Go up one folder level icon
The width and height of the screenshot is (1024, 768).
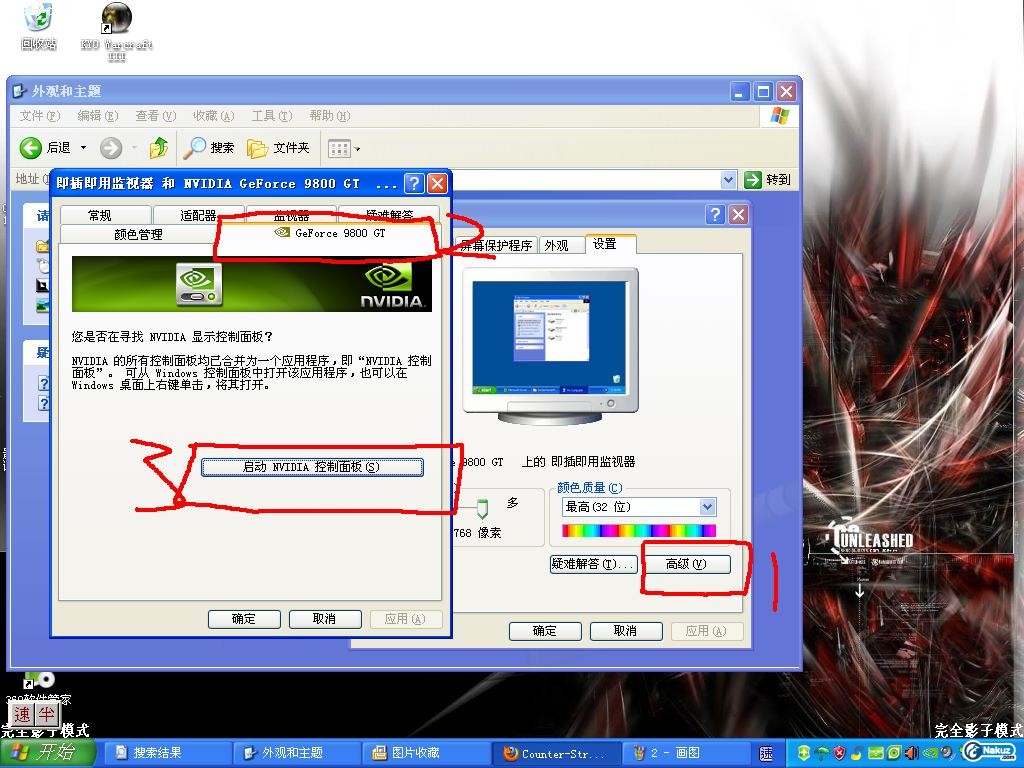point(158,148)
